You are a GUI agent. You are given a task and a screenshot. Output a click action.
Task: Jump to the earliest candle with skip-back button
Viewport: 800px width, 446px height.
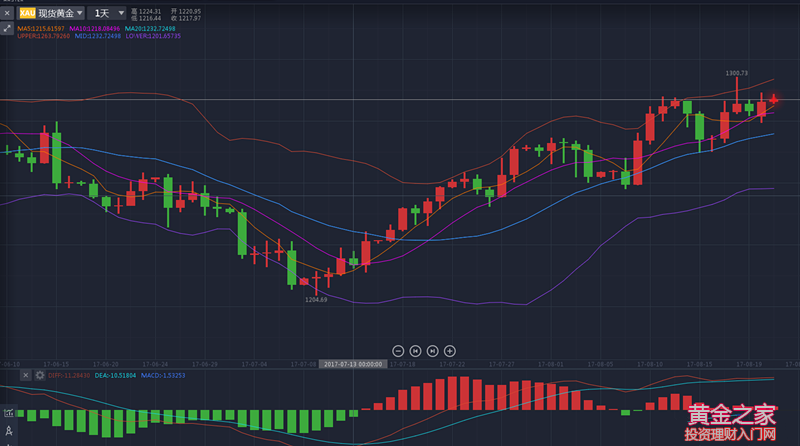pos(415,351)
